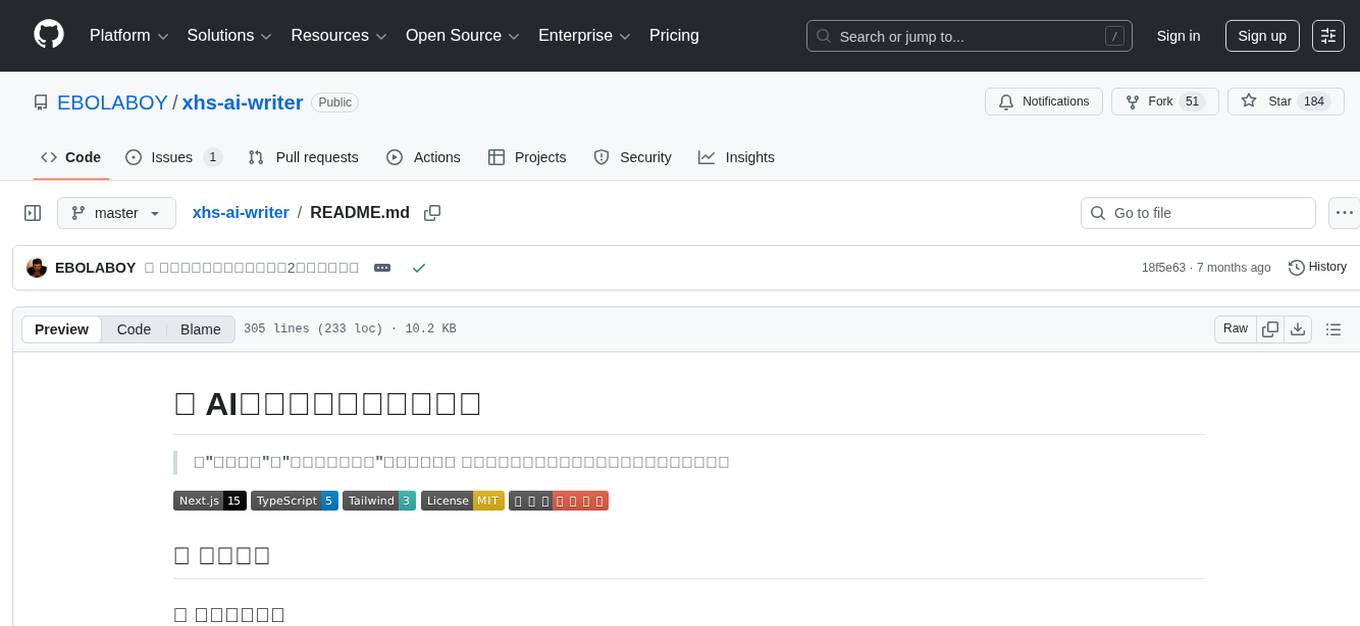Collapse the file tree side panel
This screenshot has width=1360, height=626.
point(33,212)
